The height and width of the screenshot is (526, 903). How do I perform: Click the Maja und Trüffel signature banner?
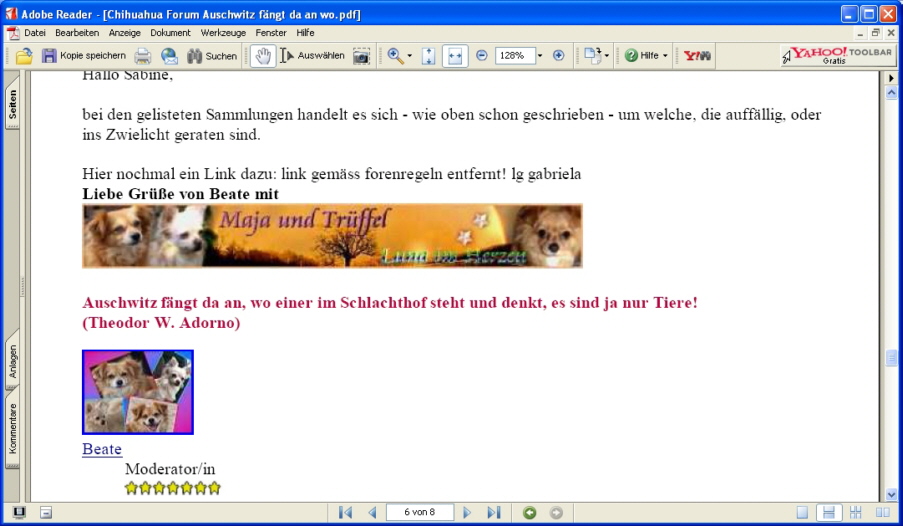pyautogui.click(x=332, y=236)
